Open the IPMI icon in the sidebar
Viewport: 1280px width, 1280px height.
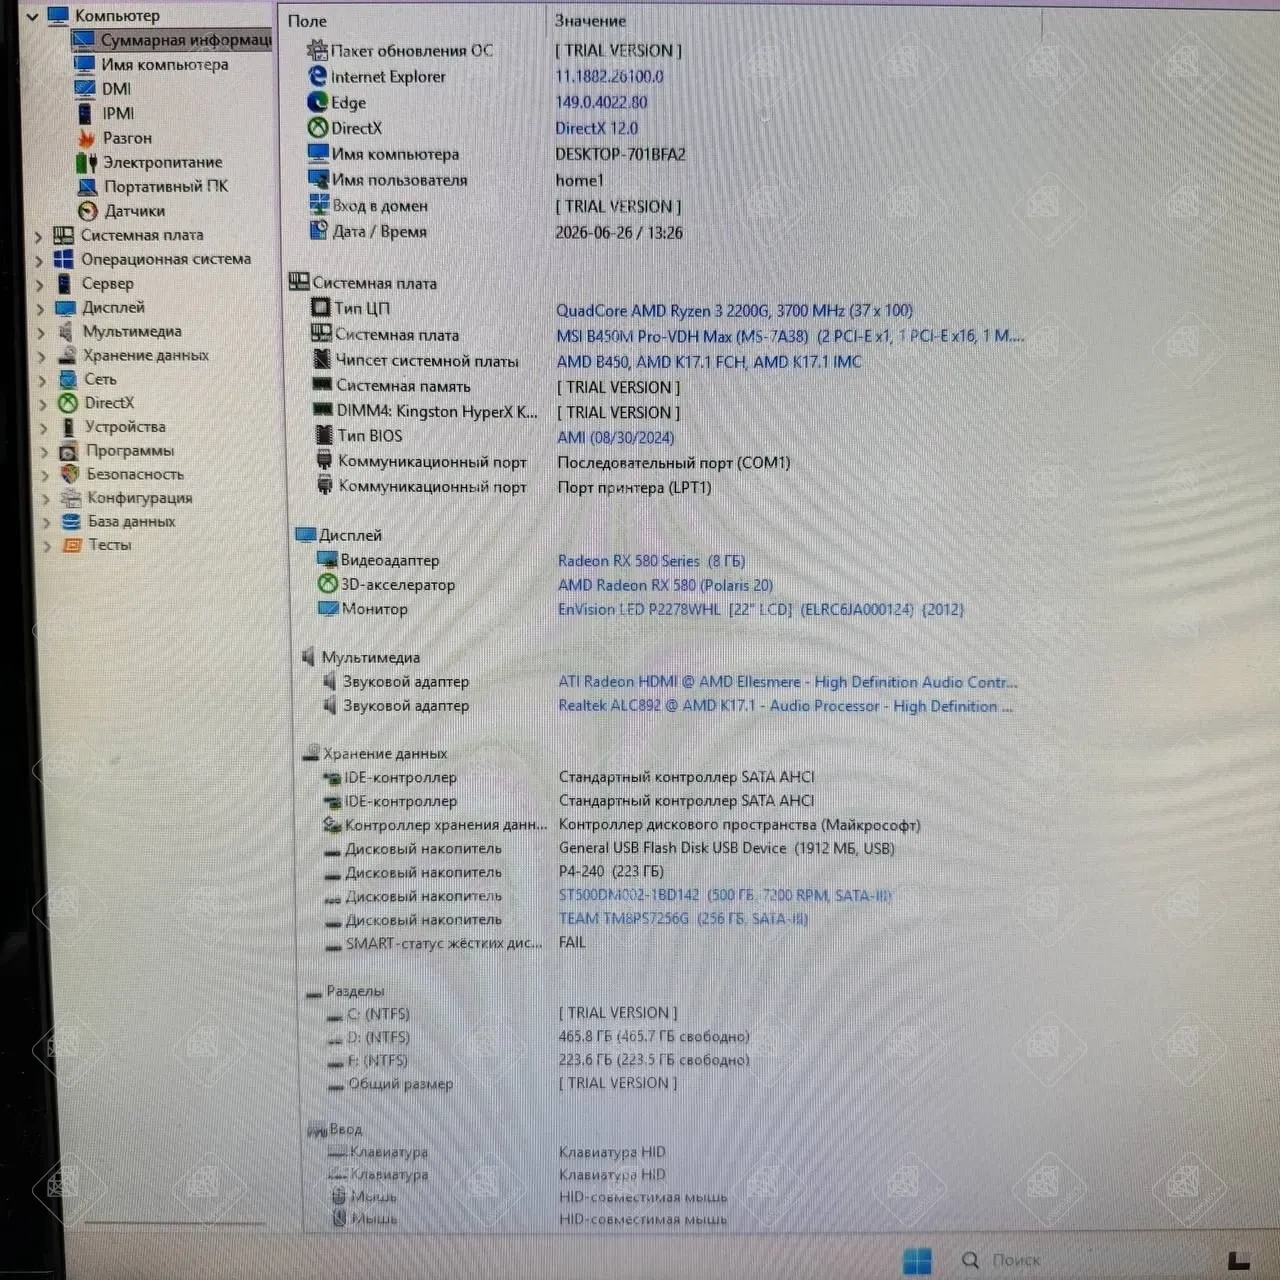click(x=85, y=113)
